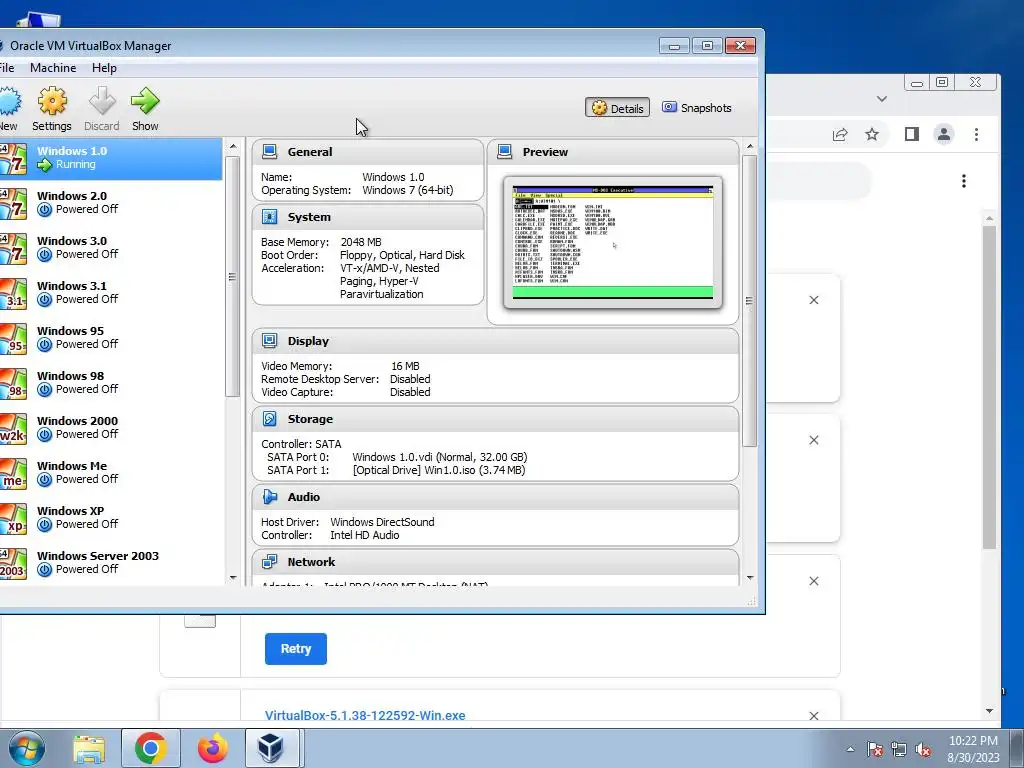Open the VirtualBox-5.1.38-122592-Win.exe download link
The width and height of the screenshot is (1024, 768).
click(x=365, y=715)
